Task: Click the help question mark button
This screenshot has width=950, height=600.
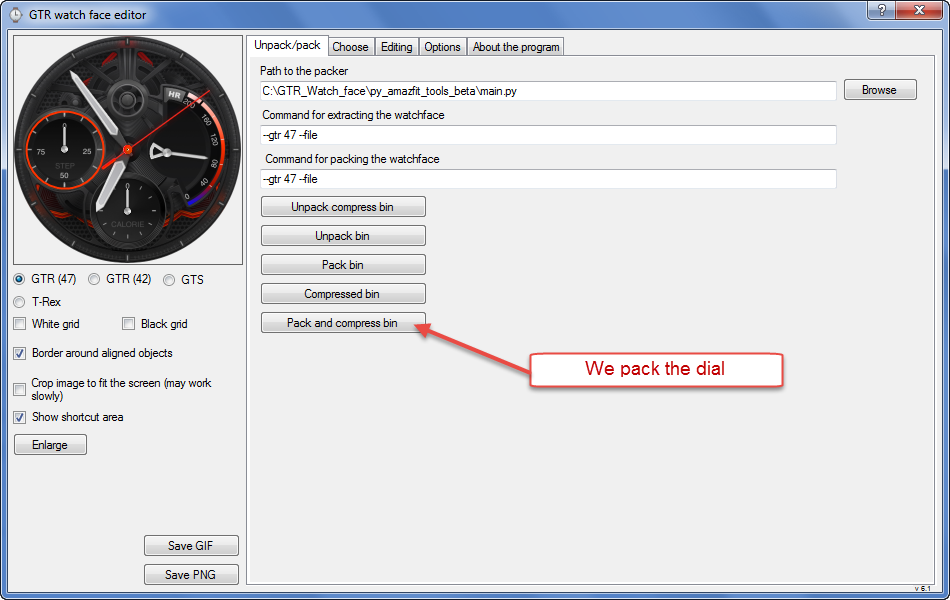Action: tap(882, 10)
